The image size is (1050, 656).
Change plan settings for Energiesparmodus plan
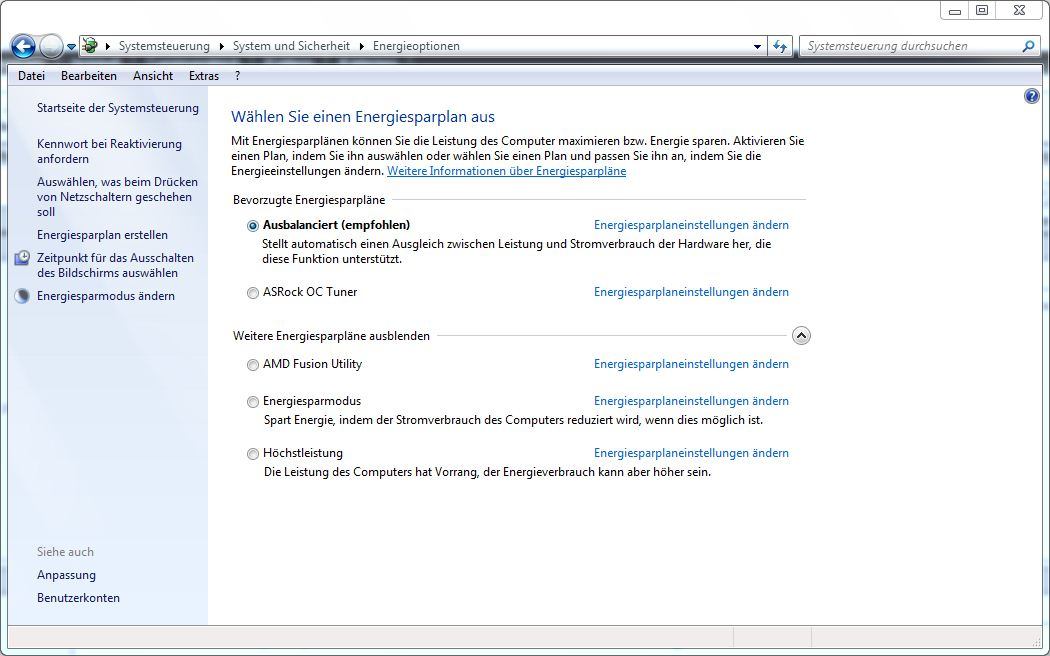pyautogui.click(x=691, y=401)
